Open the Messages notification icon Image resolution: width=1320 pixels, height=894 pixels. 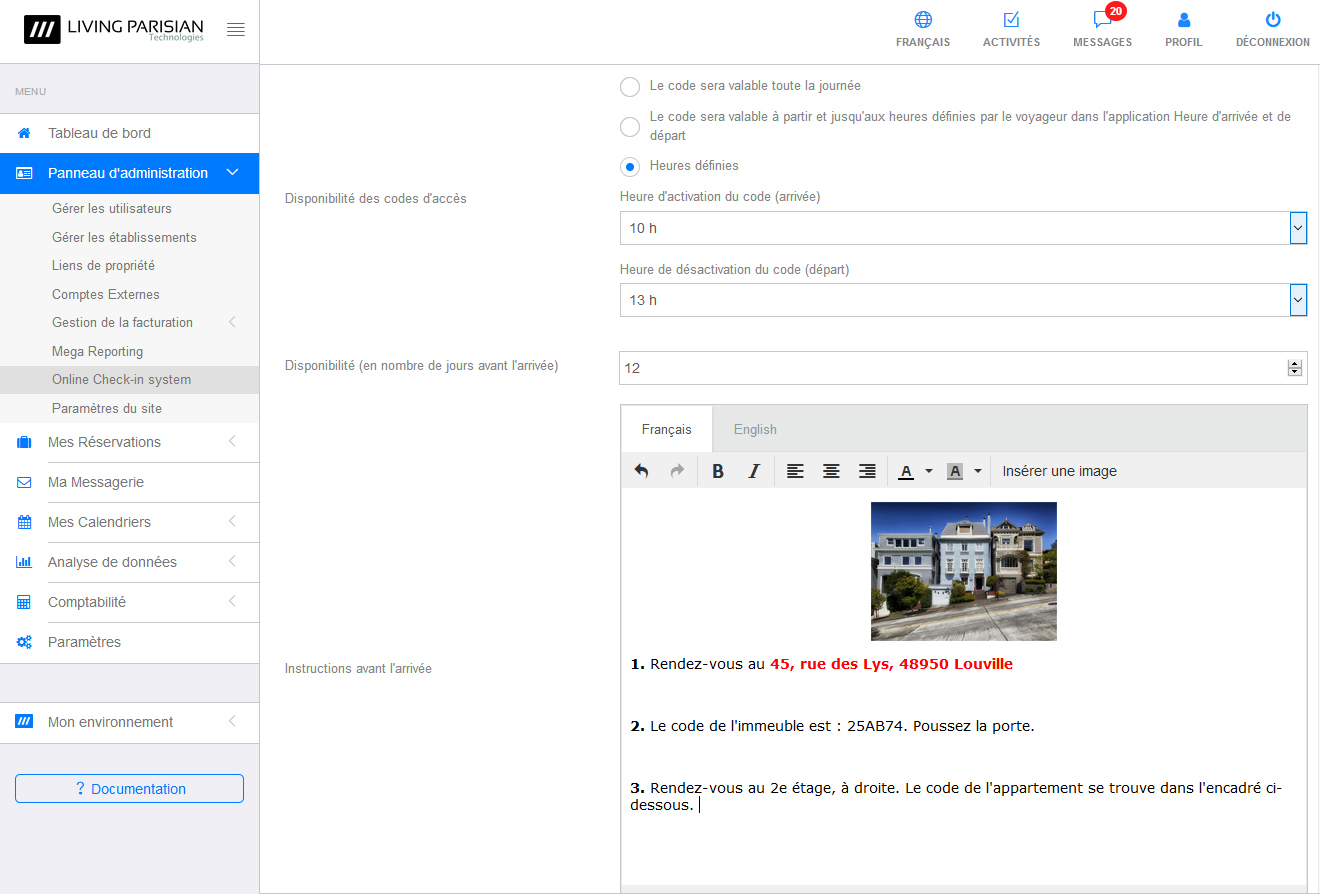point(1102,21)
